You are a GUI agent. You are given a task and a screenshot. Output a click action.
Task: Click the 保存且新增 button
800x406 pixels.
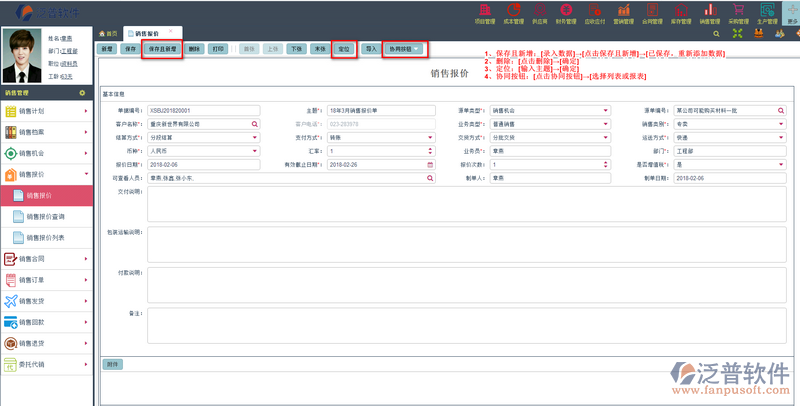pos(162,49)
